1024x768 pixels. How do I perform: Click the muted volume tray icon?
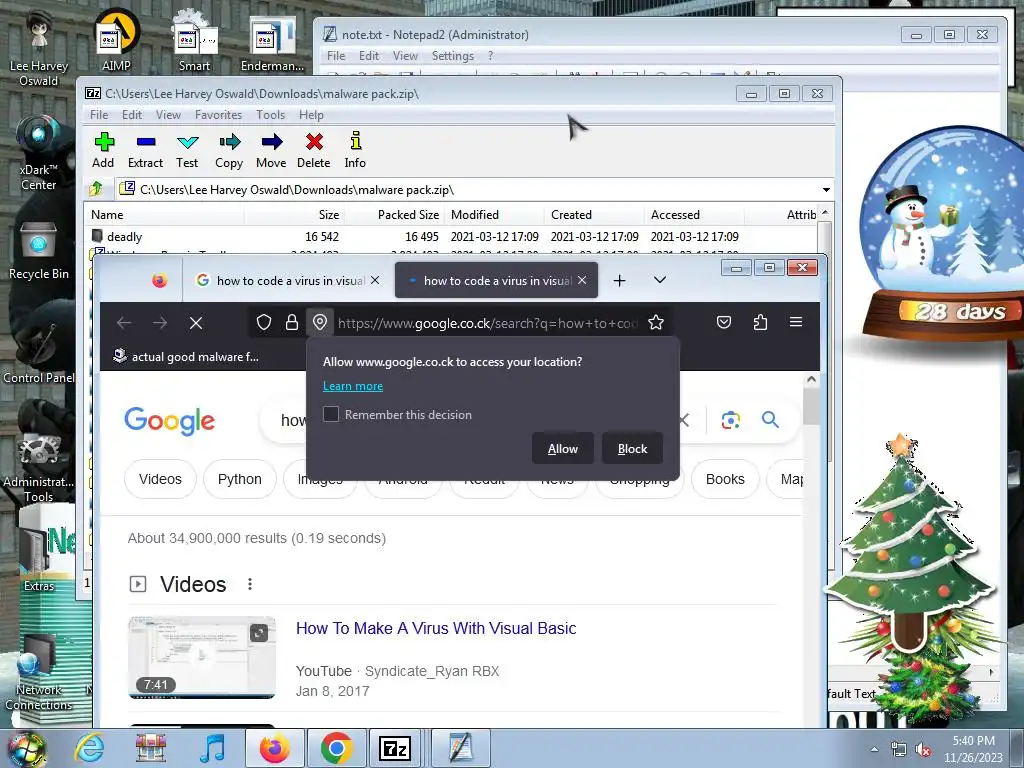click(x=923, y=750)
